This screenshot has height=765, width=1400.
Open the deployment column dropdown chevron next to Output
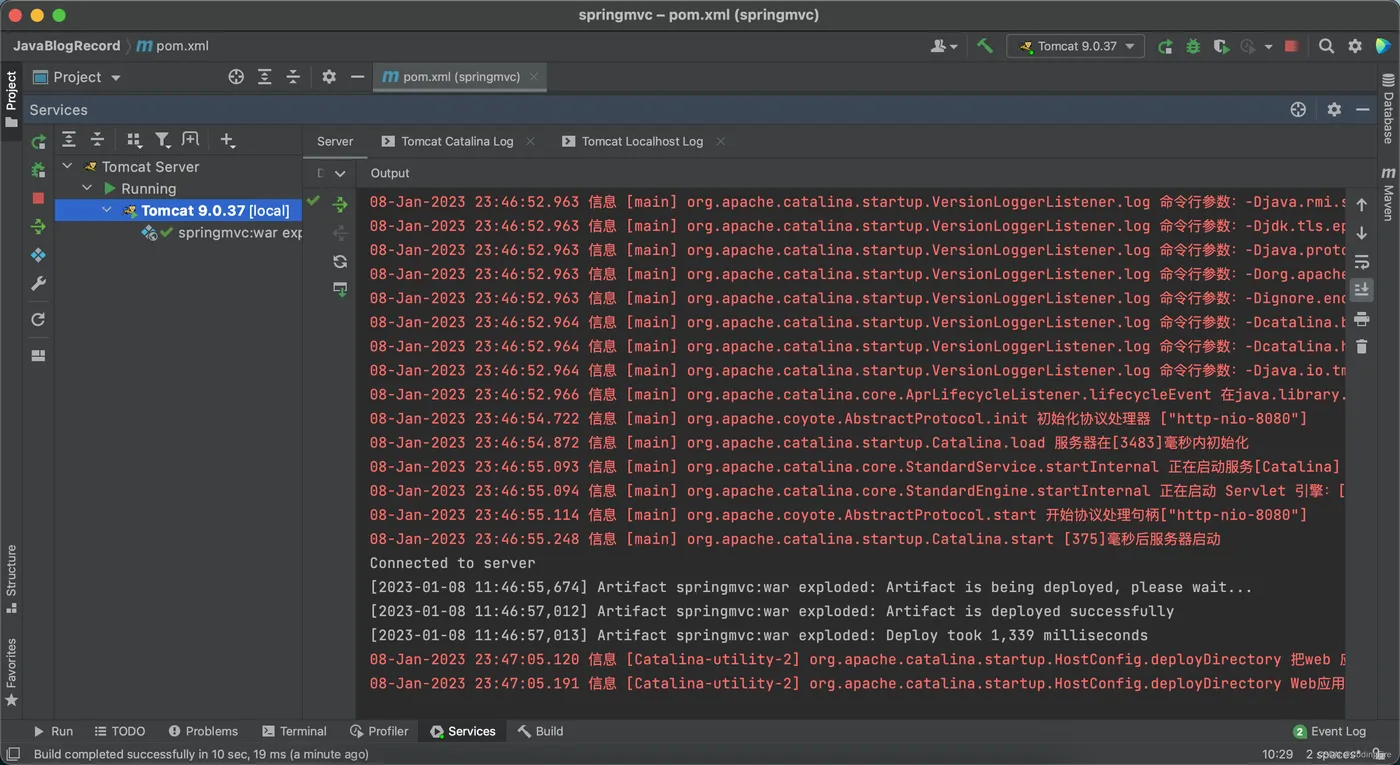tap(340, 173)
